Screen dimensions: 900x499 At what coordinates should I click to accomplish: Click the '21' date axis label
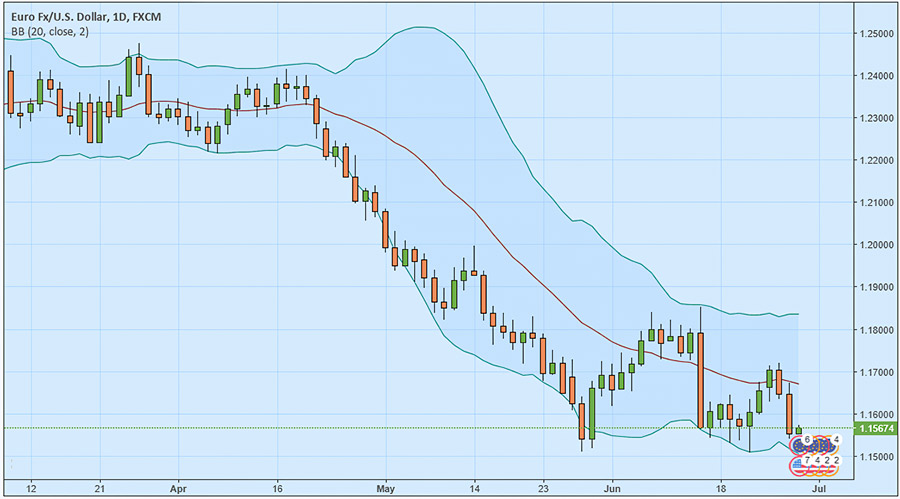pos(100,489)
